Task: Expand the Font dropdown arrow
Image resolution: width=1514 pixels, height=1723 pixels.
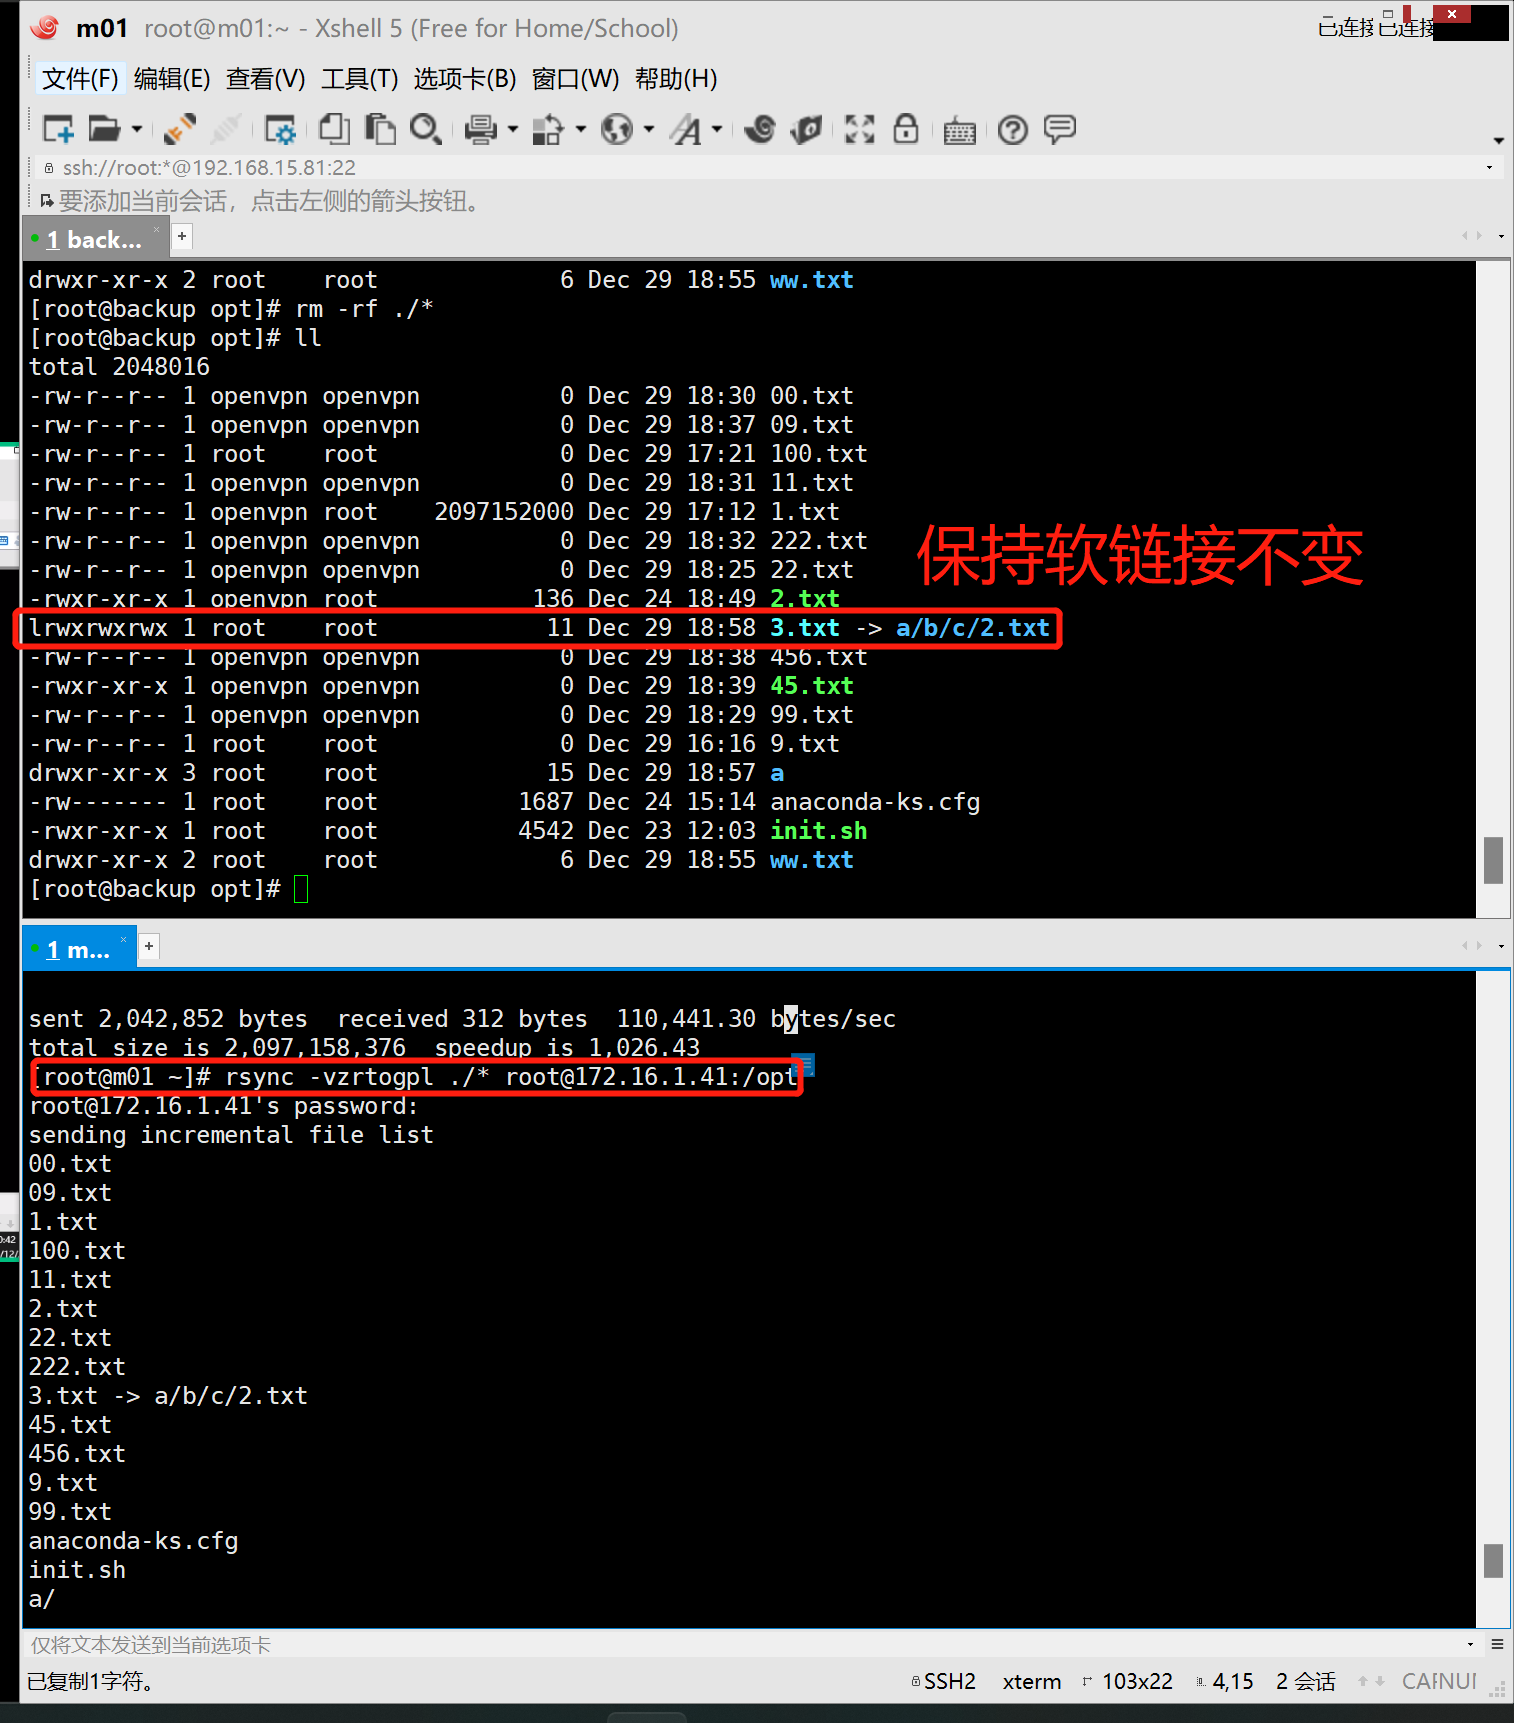Action: (x=717, y=129)
